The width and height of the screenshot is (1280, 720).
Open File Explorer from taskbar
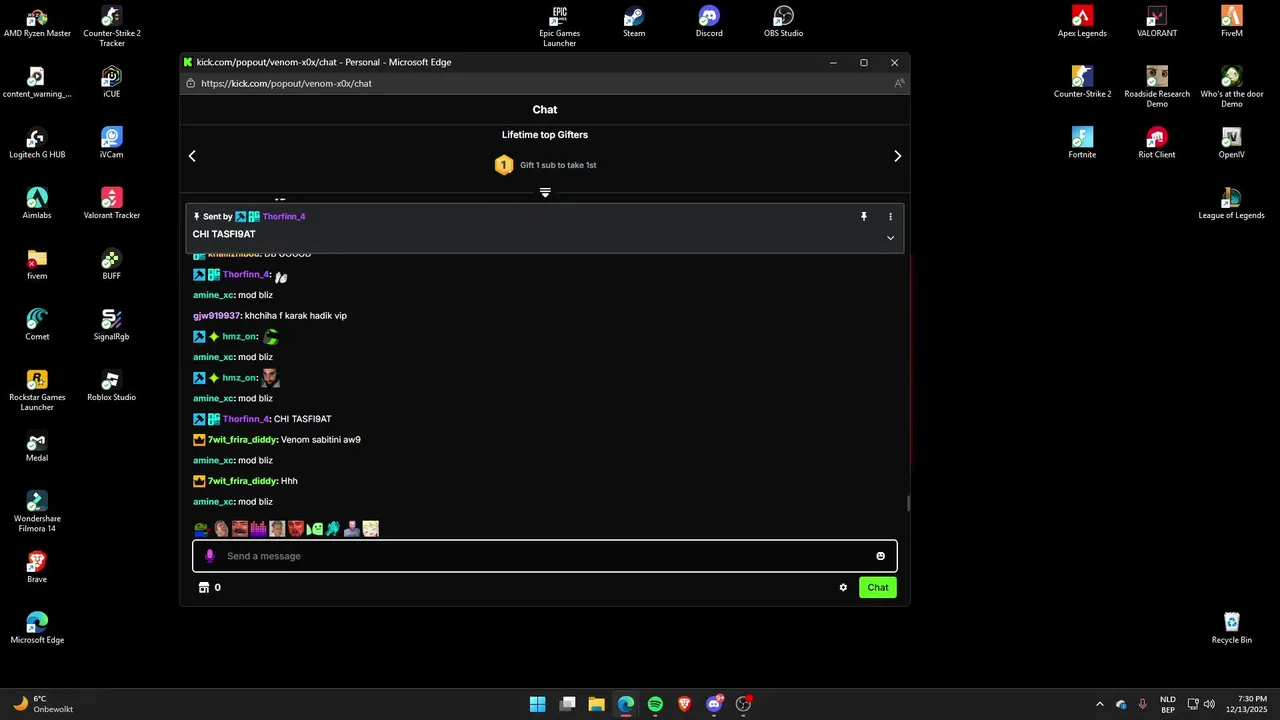point(596,704)
